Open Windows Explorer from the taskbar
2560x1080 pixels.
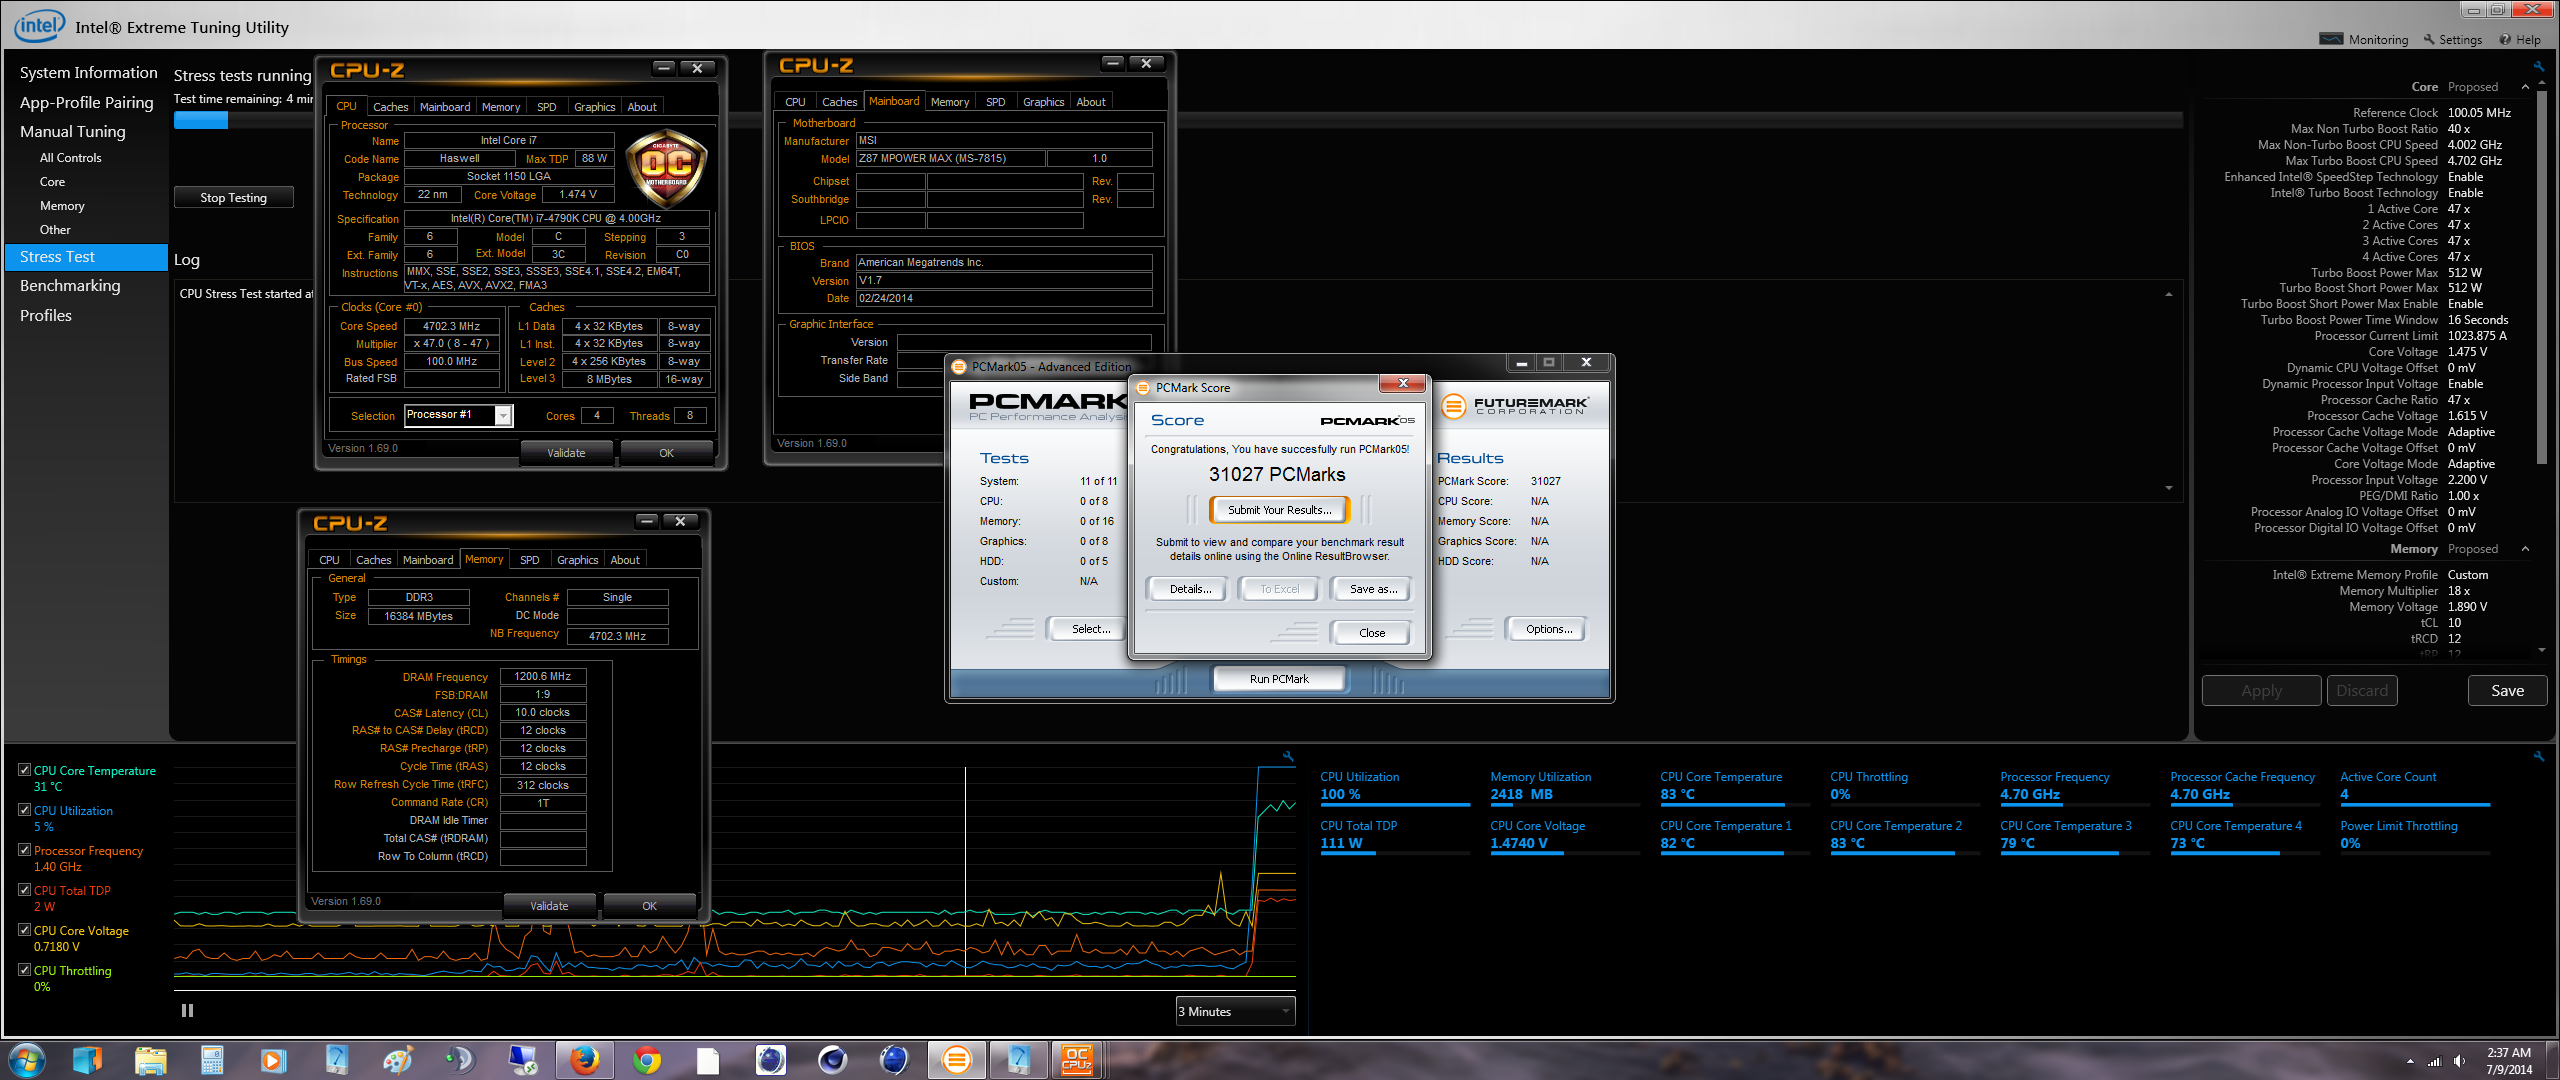click(150, 1060)
